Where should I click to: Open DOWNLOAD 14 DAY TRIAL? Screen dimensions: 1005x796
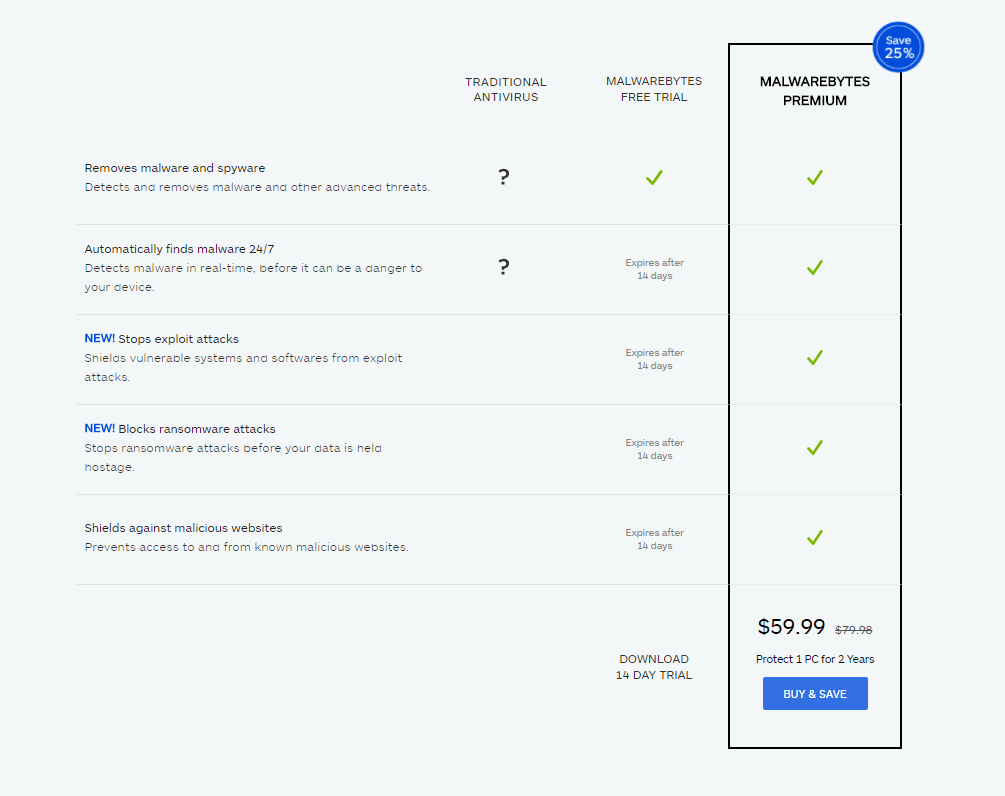pos(654,667)
